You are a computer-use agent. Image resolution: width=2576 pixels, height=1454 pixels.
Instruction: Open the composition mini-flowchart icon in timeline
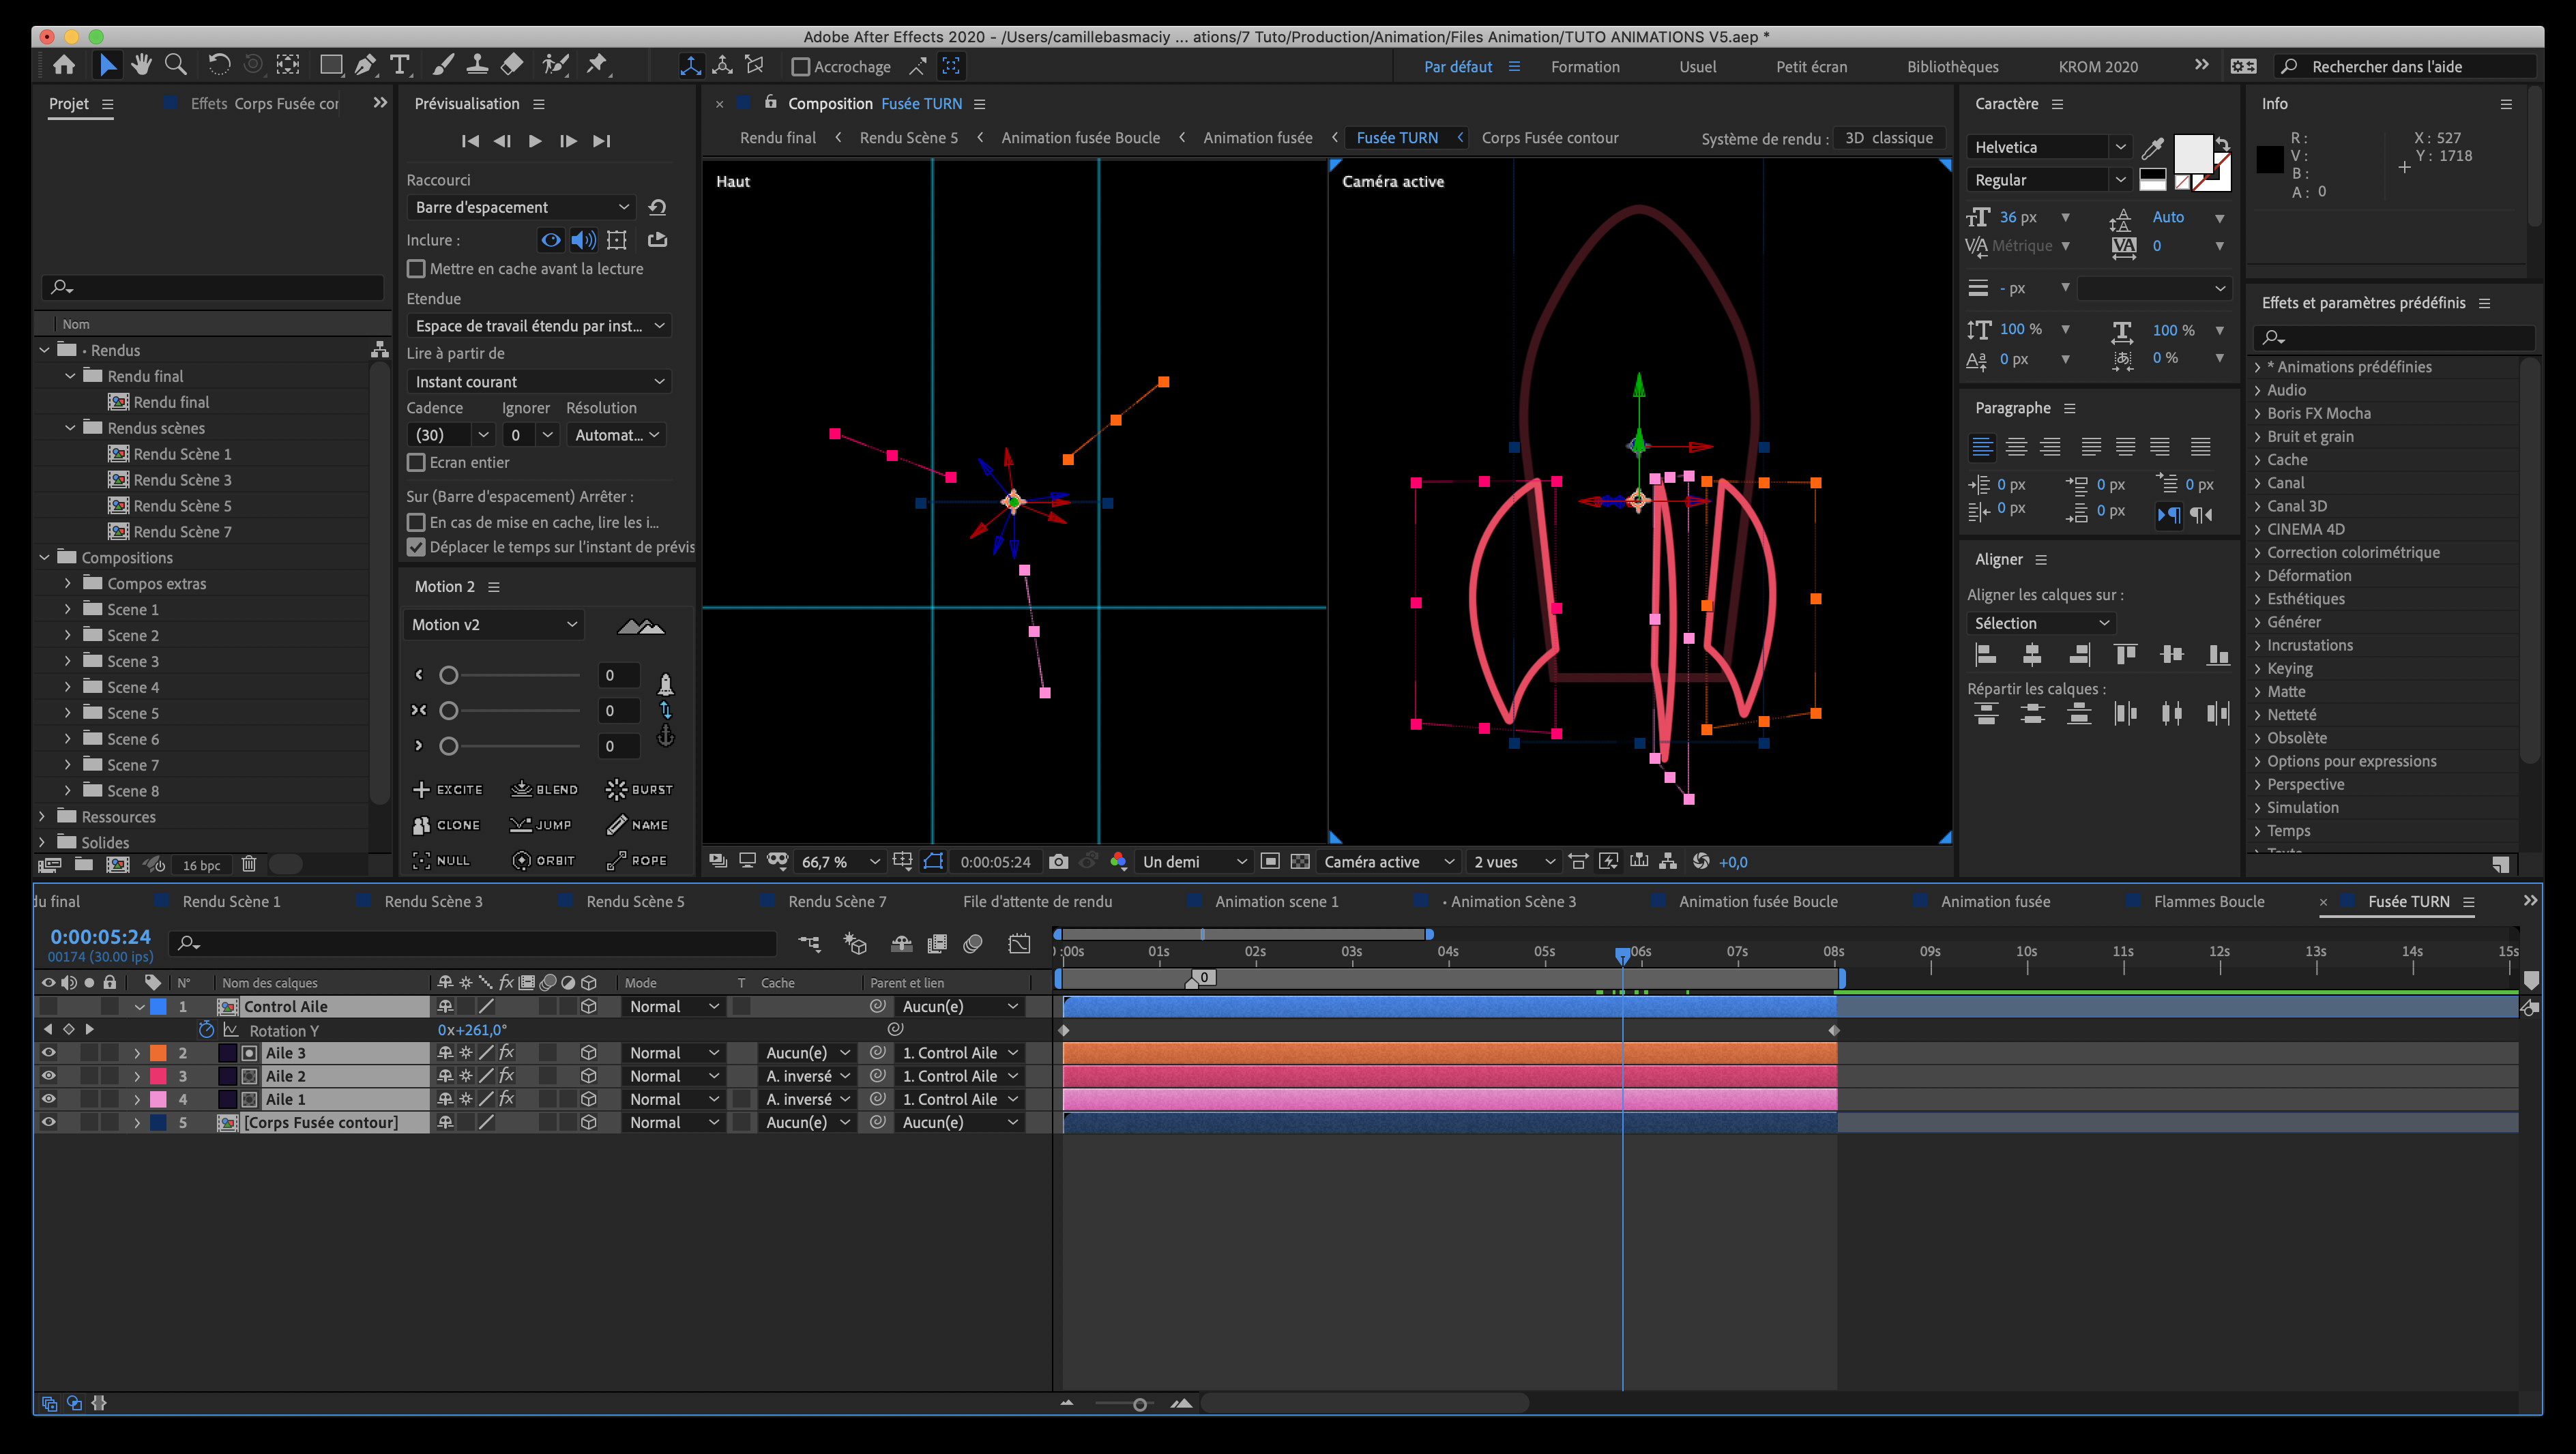(809, 943)
